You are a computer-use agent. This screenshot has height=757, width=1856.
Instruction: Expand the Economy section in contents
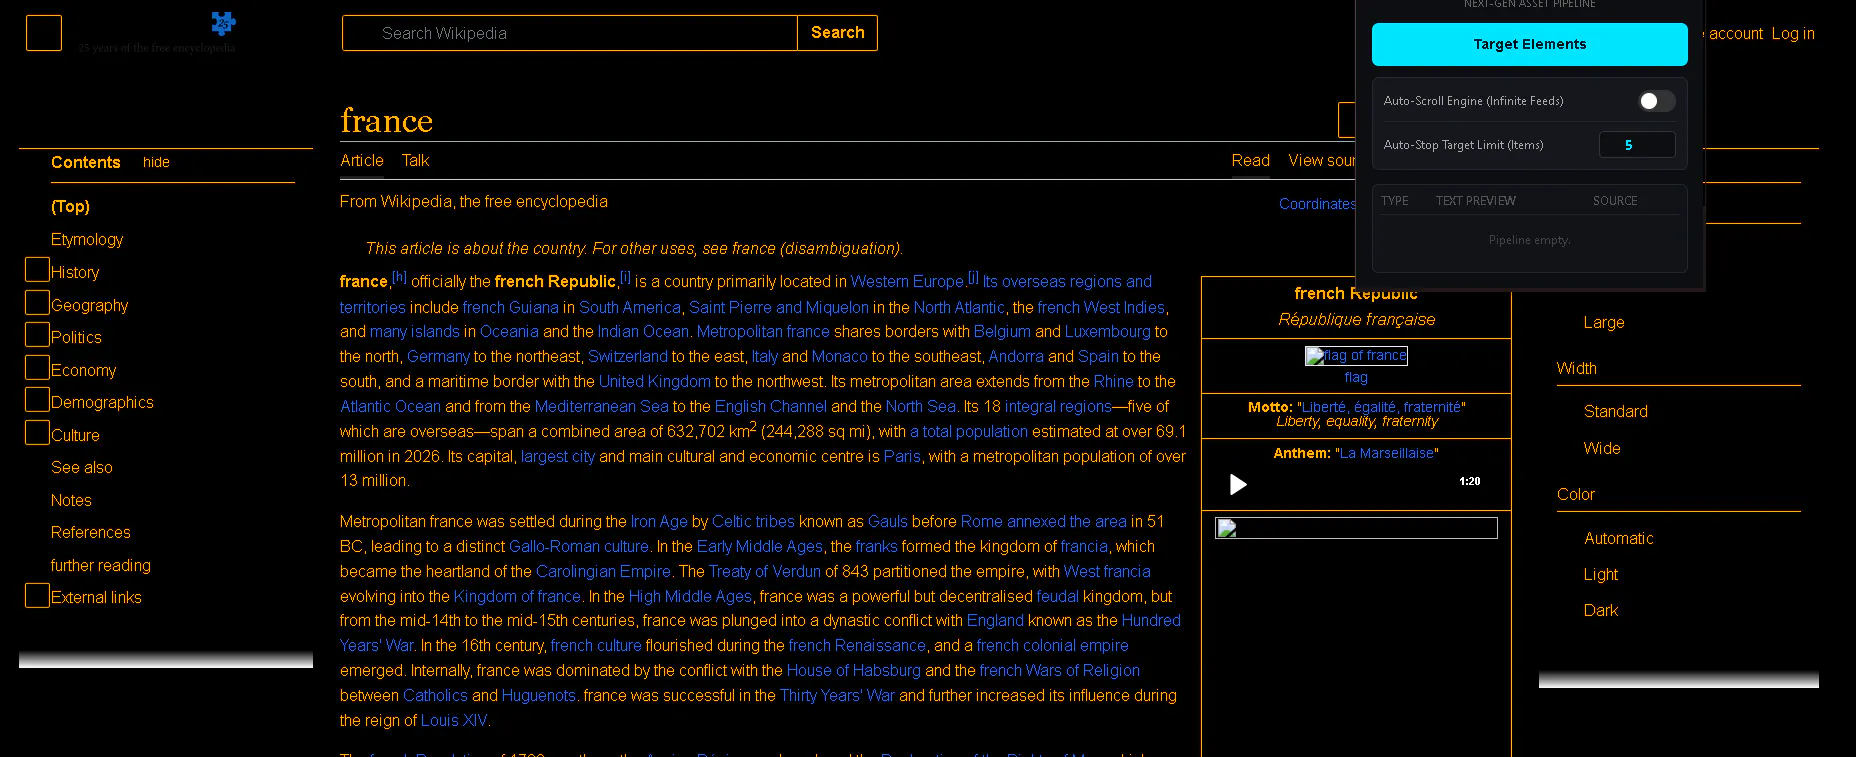[37, 368]
